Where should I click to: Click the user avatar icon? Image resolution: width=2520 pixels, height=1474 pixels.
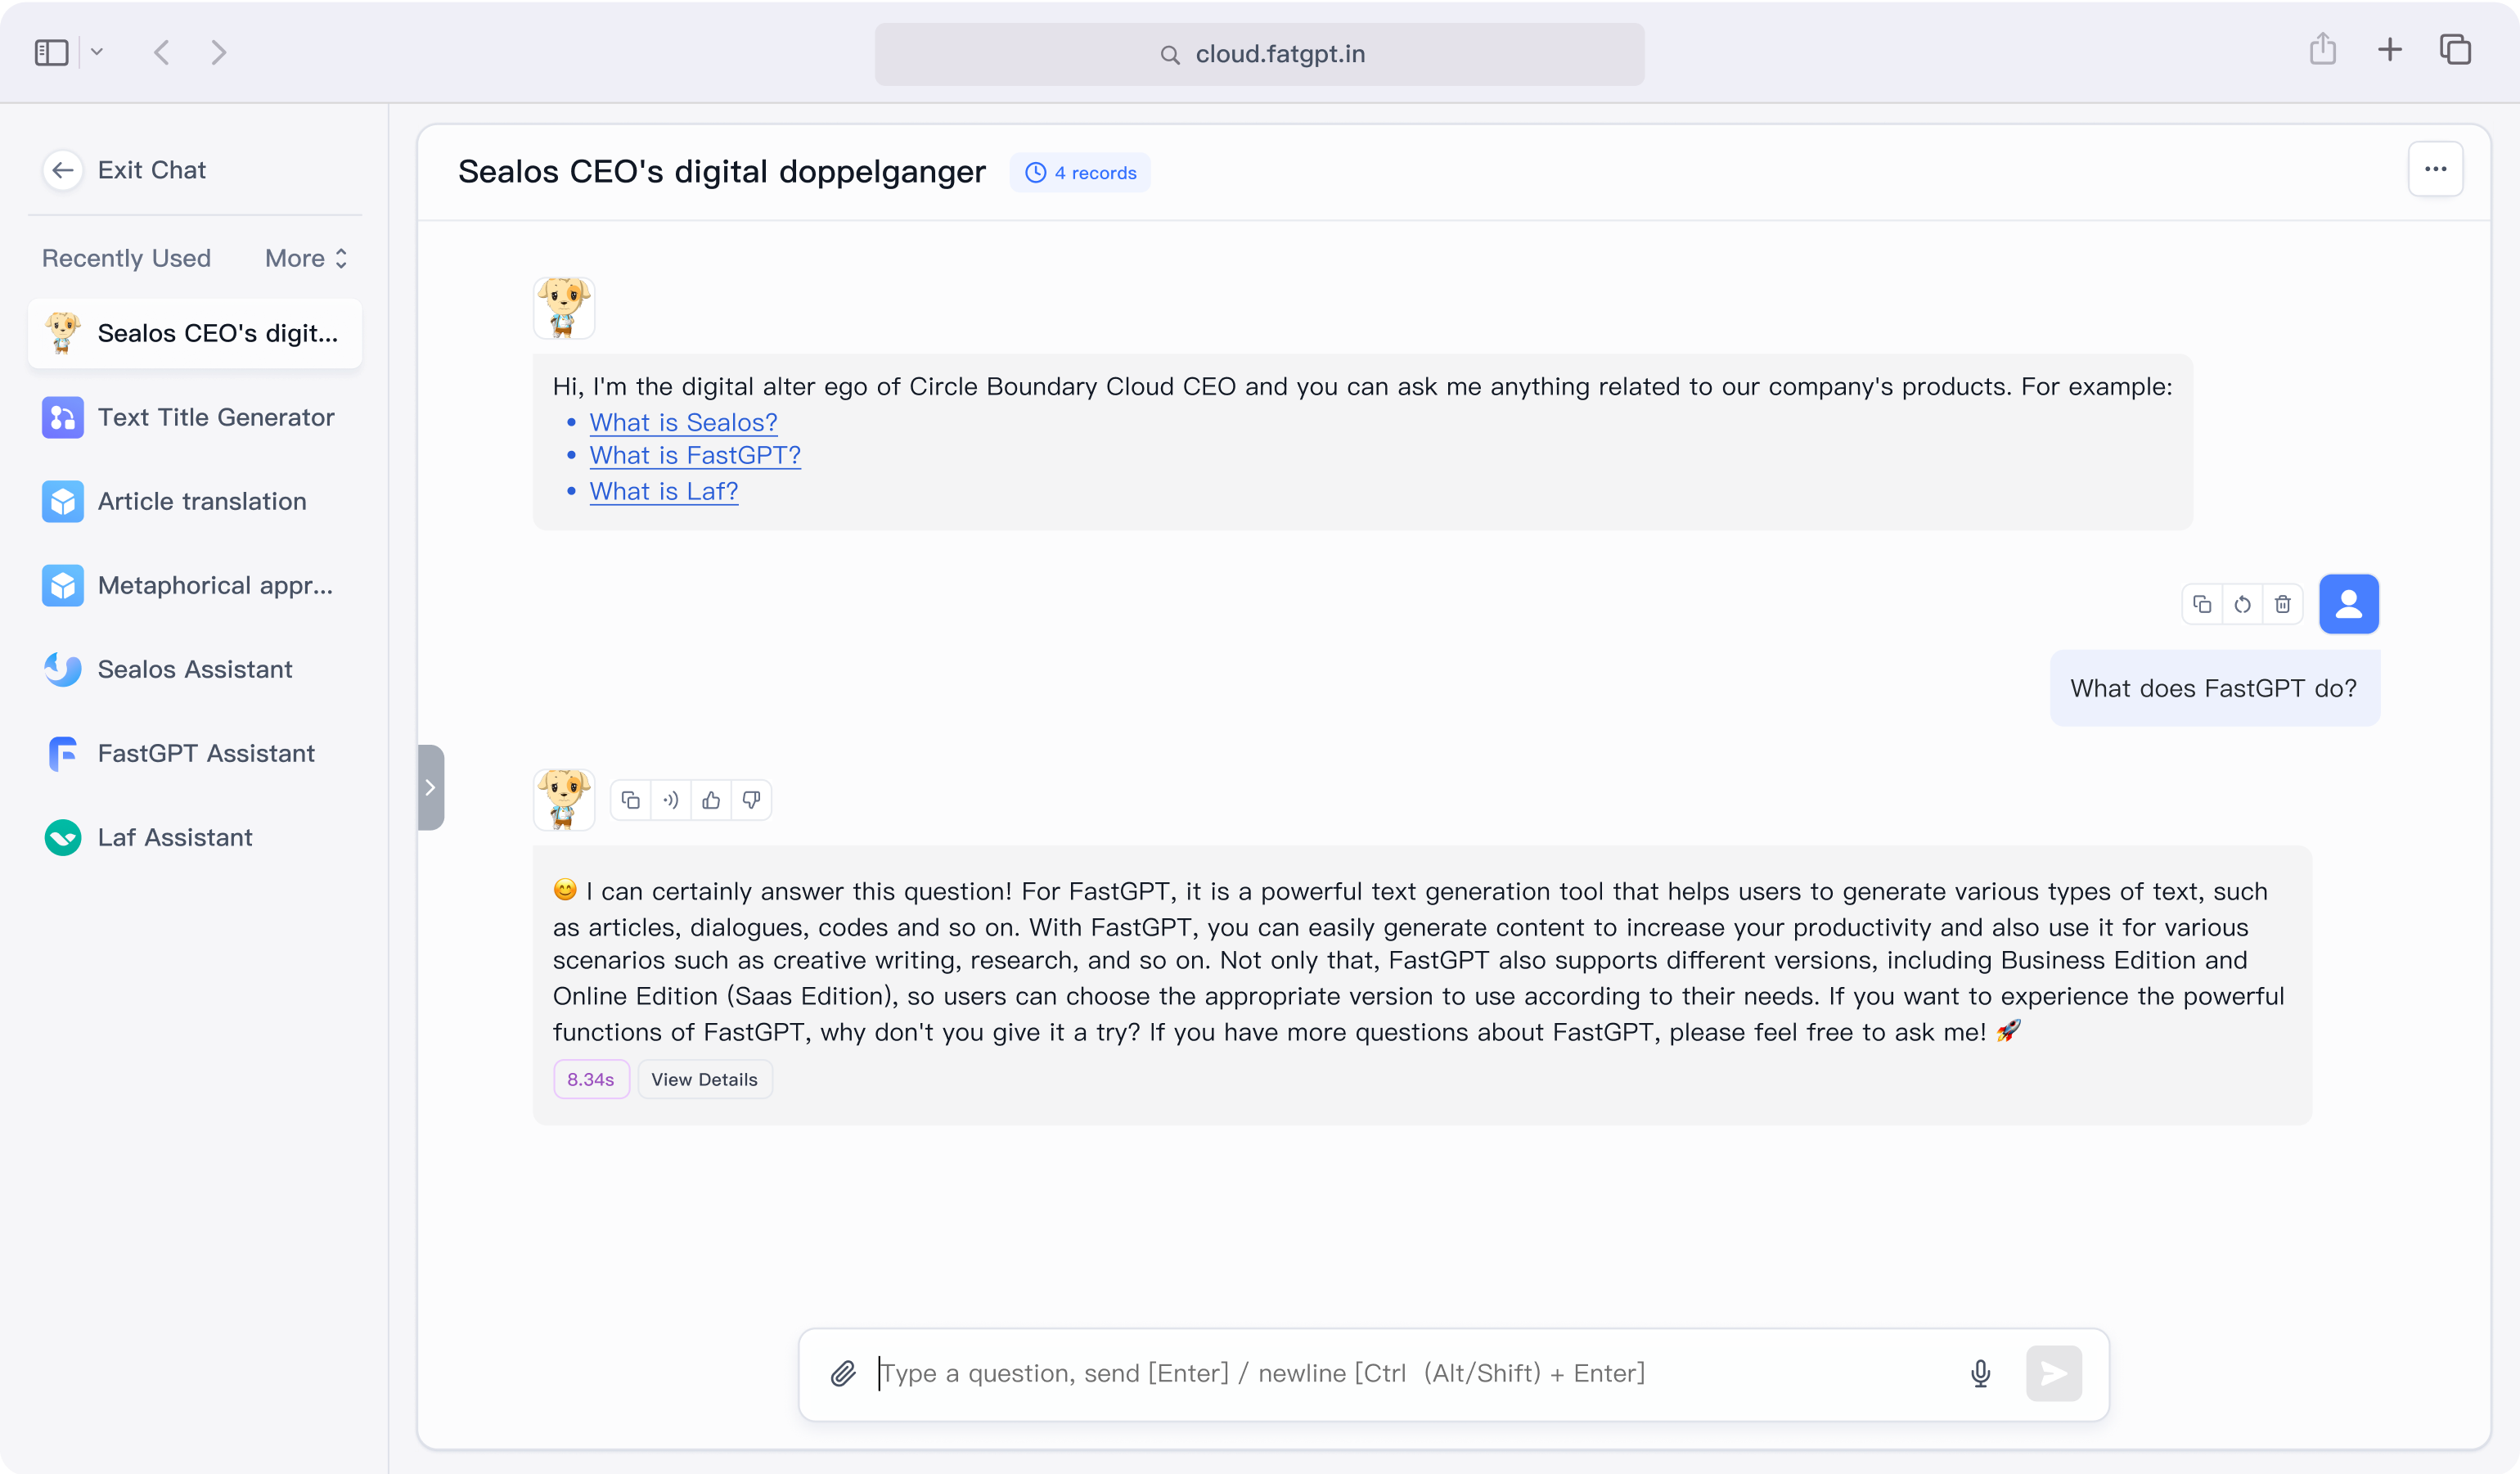2349,604
